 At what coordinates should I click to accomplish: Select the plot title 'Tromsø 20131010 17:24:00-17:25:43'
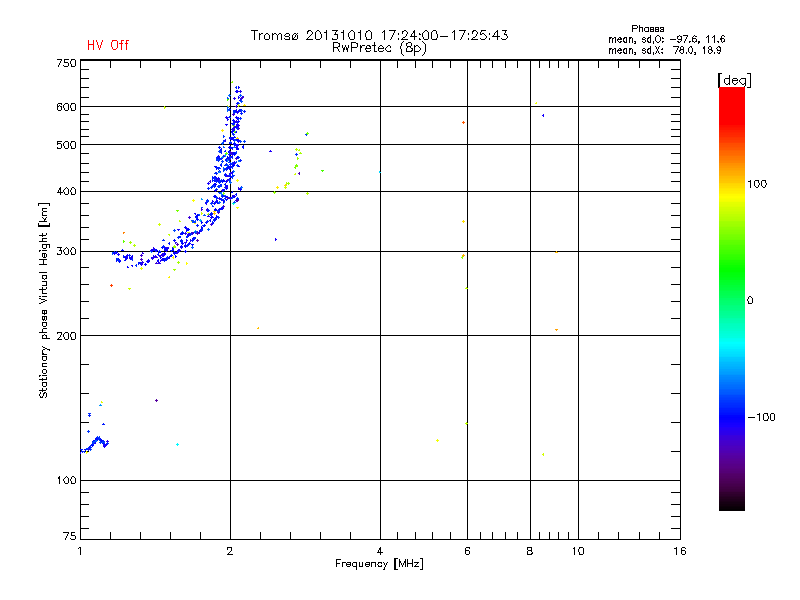click(379, 35)
